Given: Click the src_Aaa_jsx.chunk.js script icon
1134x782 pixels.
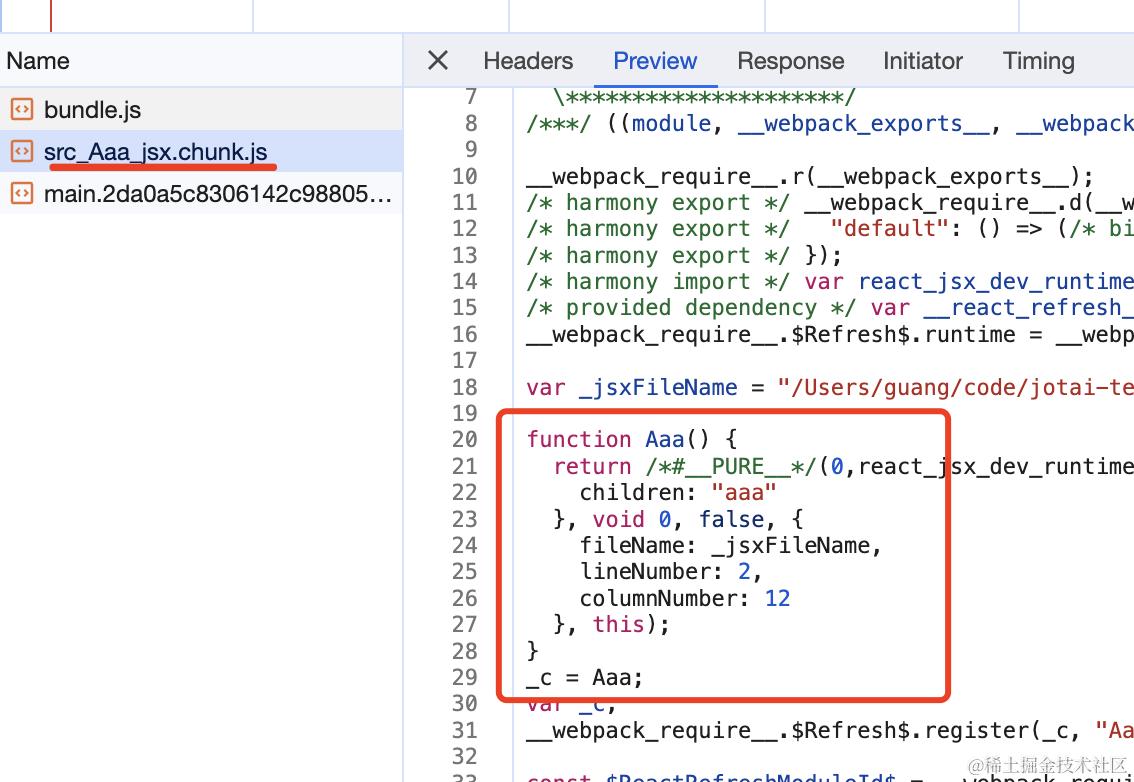Looking at the screenshot, I should [22, 151].
